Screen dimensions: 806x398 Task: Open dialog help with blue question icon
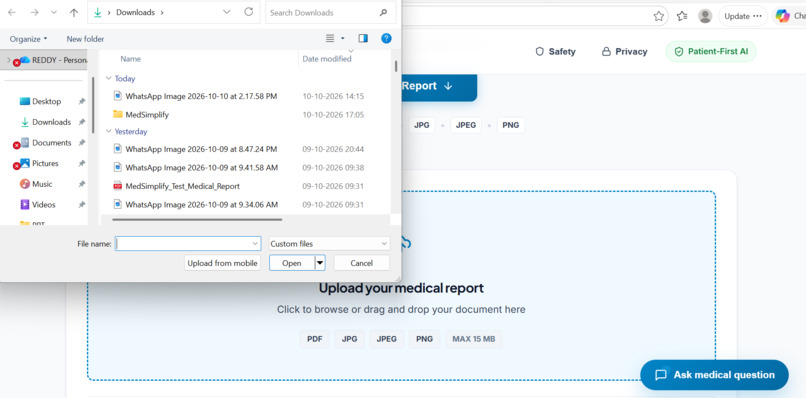[387, 39]
